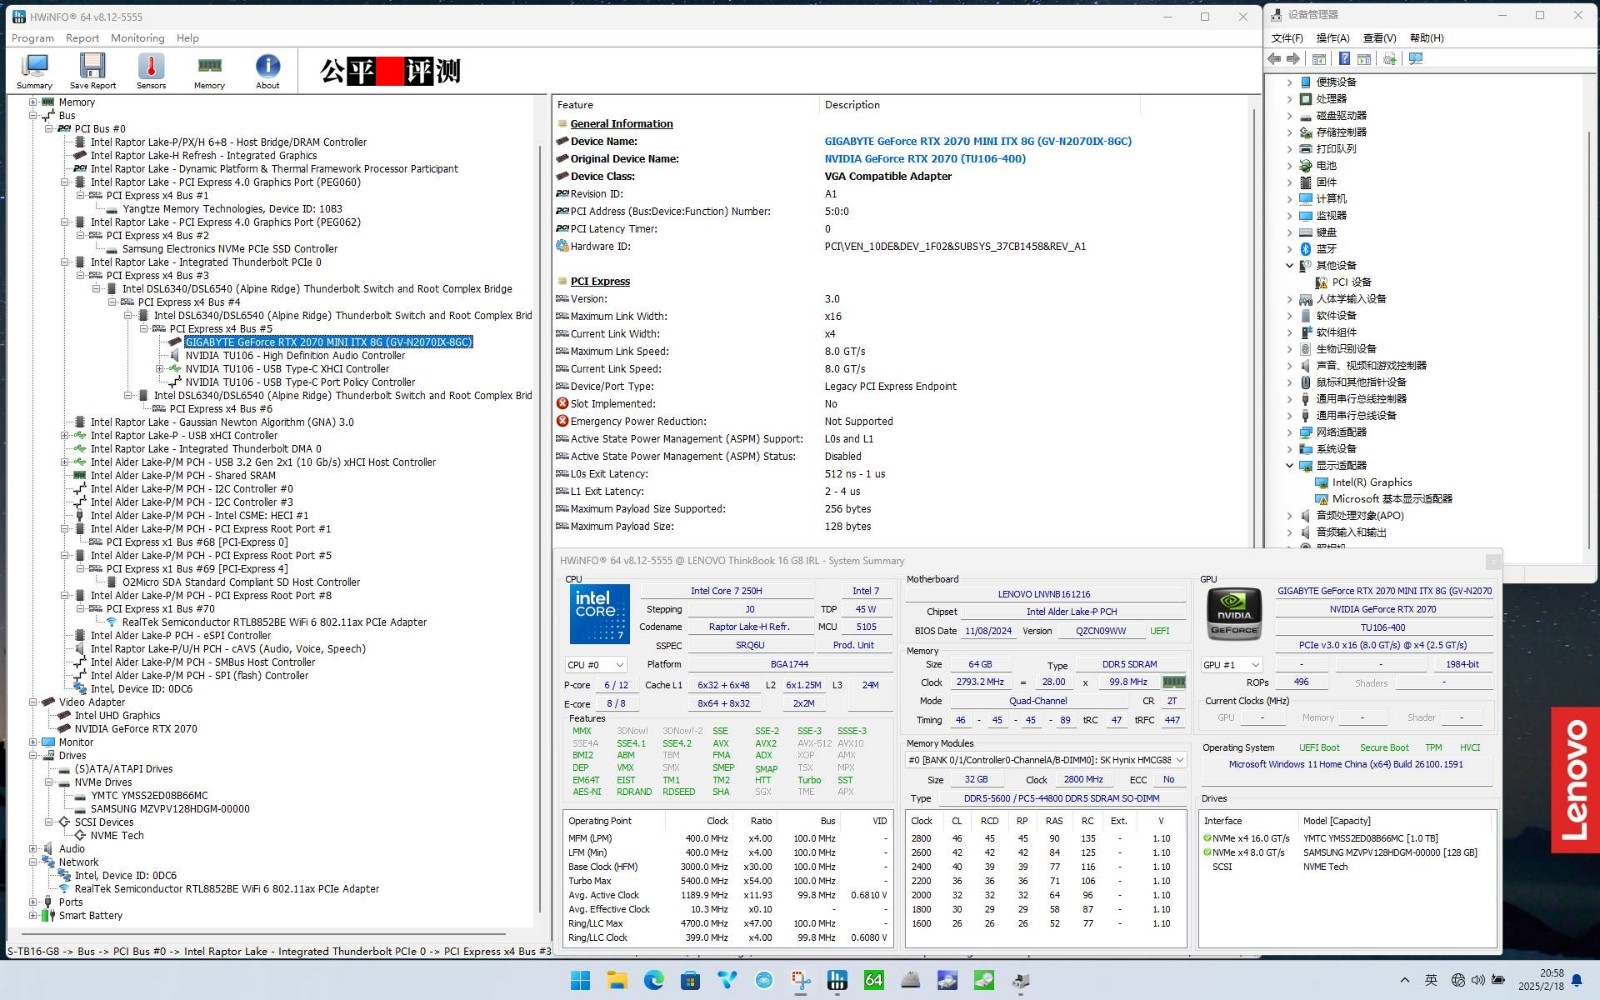Select Samsung Electronics NVMe PCIe SSD Controller row
The height and width of the screenshot is (1000, 1600).
point(230,249)
